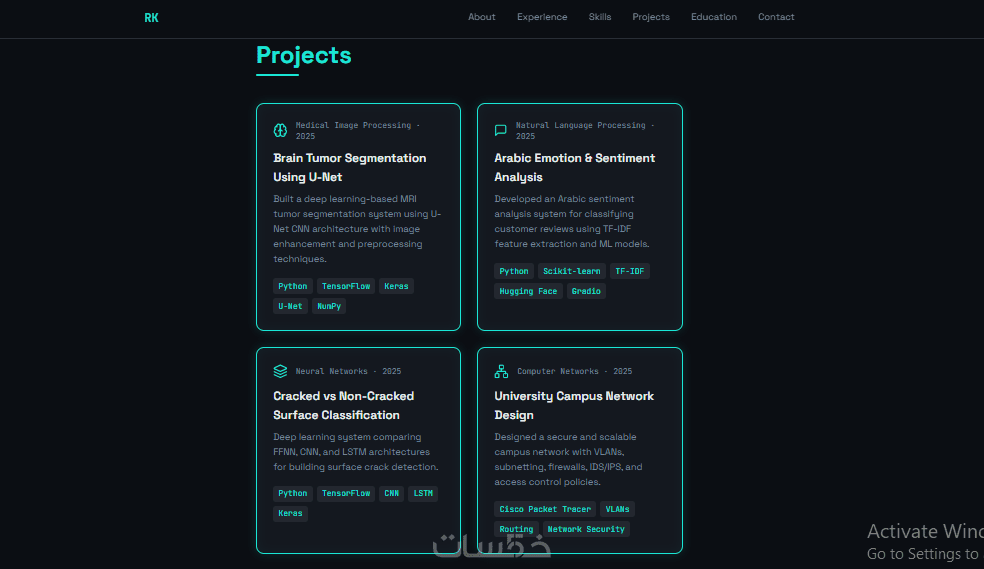The image size is (984, 569).
Task: Click the Hugging Face tag
Action: [x=528, y=291]
